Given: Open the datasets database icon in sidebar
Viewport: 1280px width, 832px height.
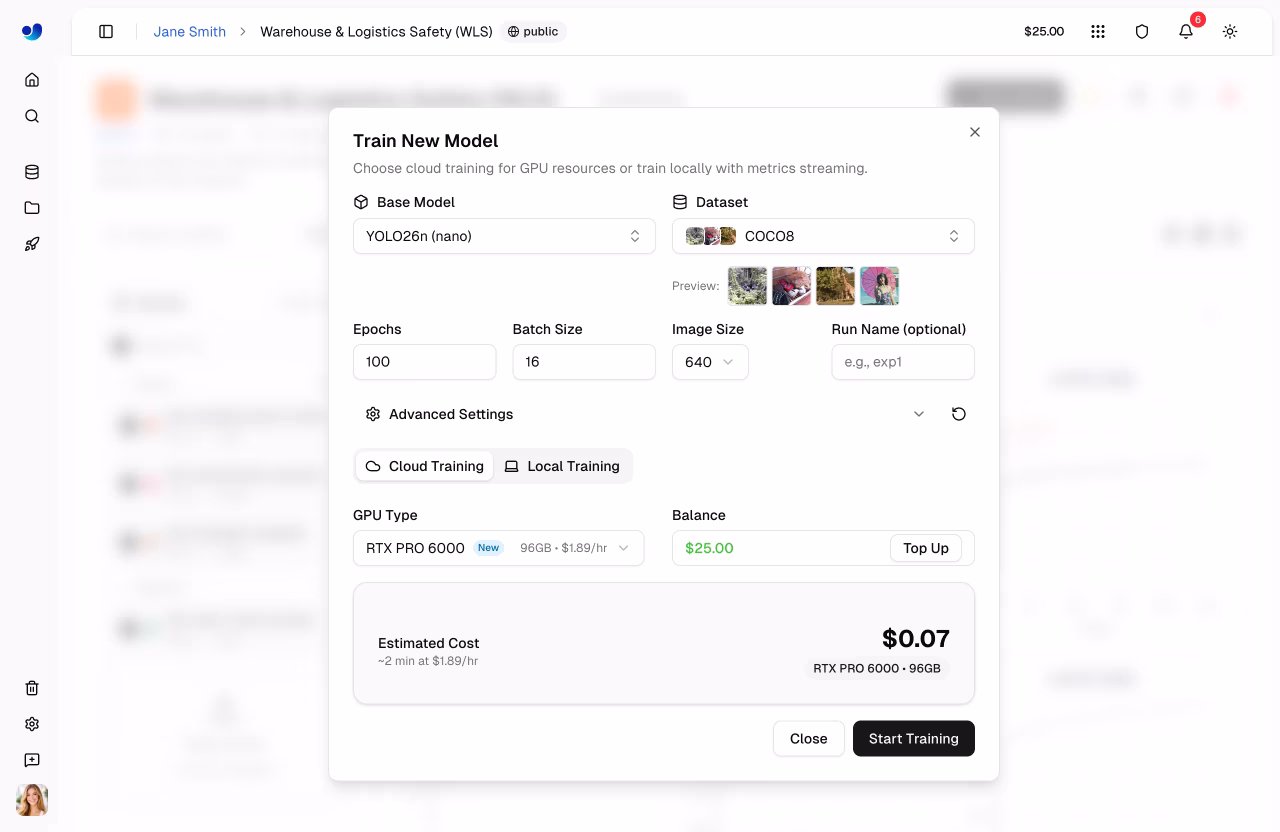Looking at the screenshot, I should (x=32, y=172).
